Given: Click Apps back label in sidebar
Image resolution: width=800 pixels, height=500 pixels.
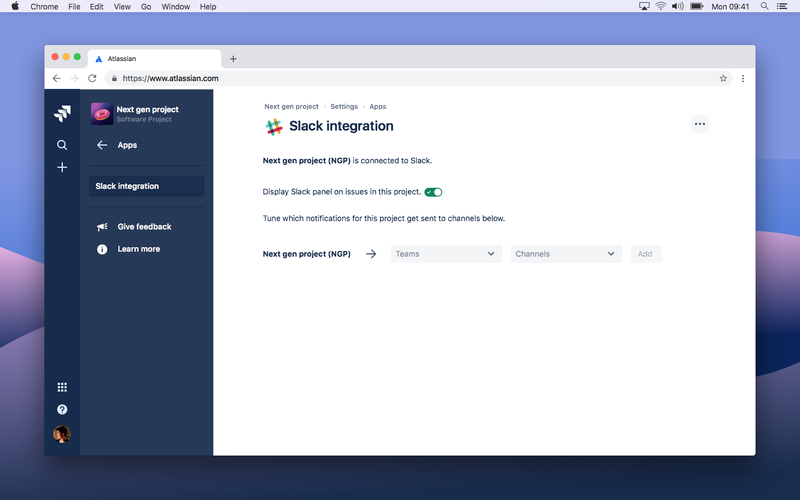Looking at the screenshot, I should [x=127, y=145].
